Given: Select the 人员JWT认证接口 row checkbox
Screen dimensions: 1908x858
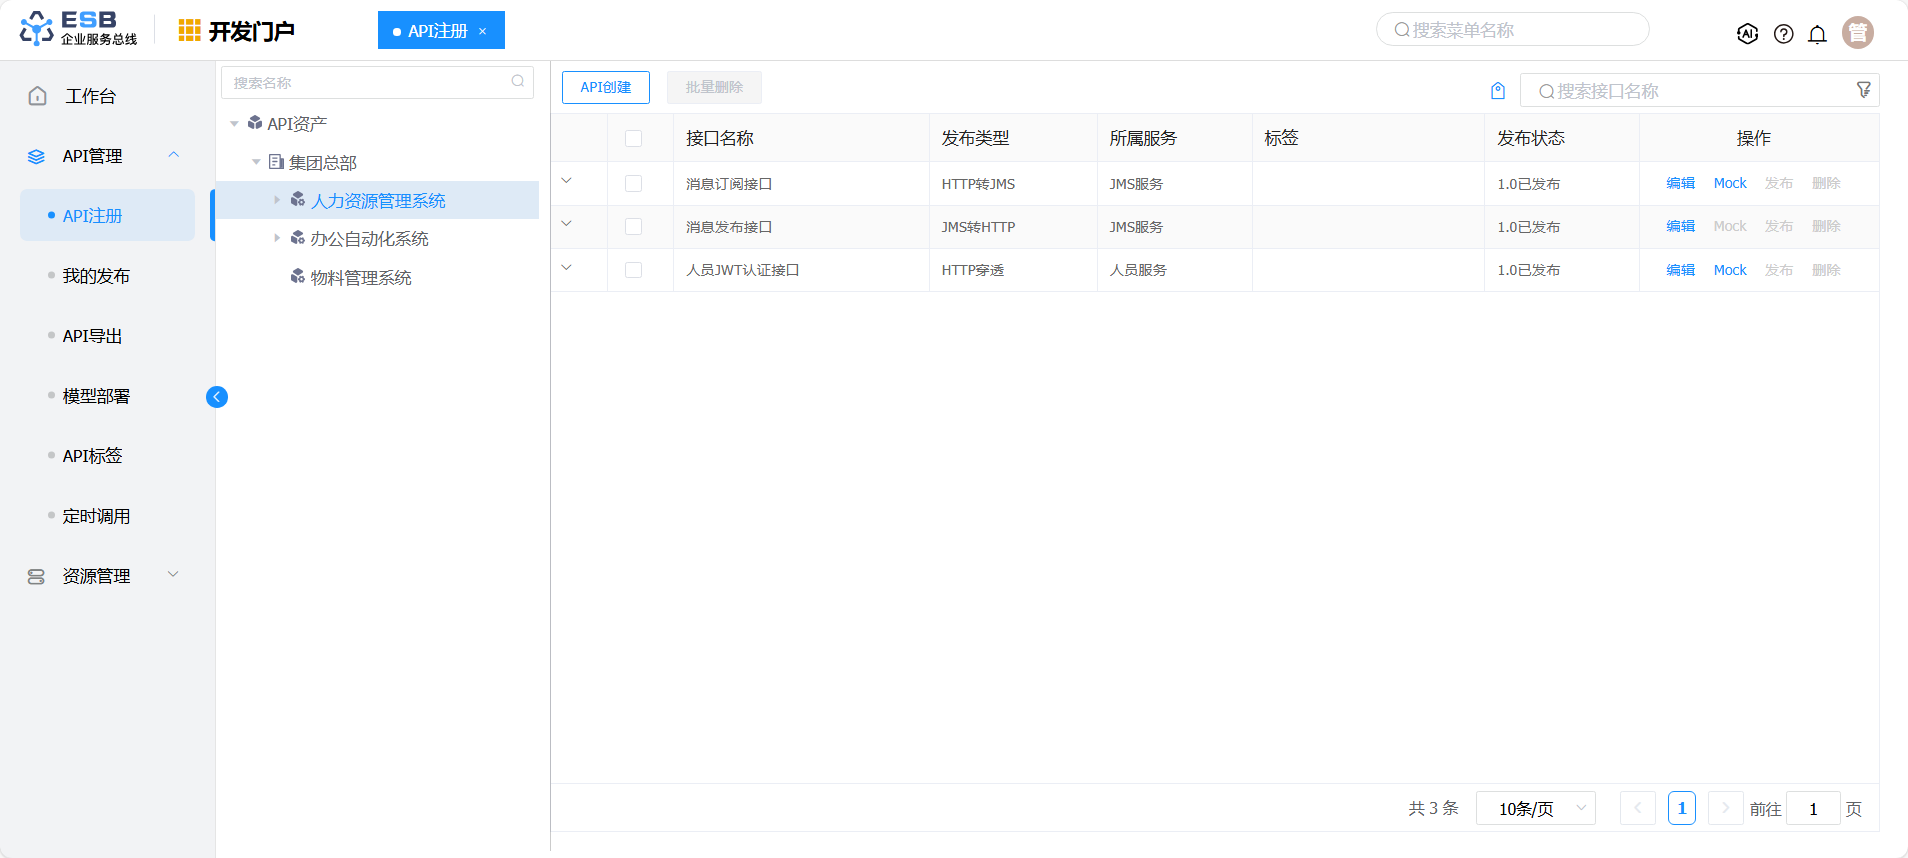Looking at the screenshot, I should pos(633,270).
